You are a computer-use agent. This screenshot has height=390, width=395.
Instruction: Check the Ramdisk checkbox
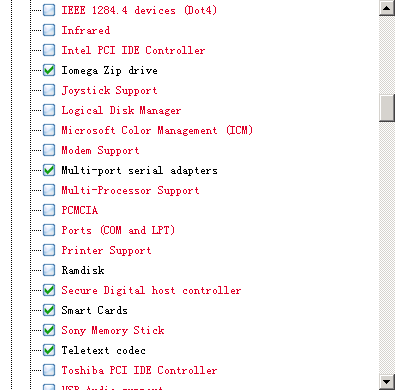tap(49, 270)
